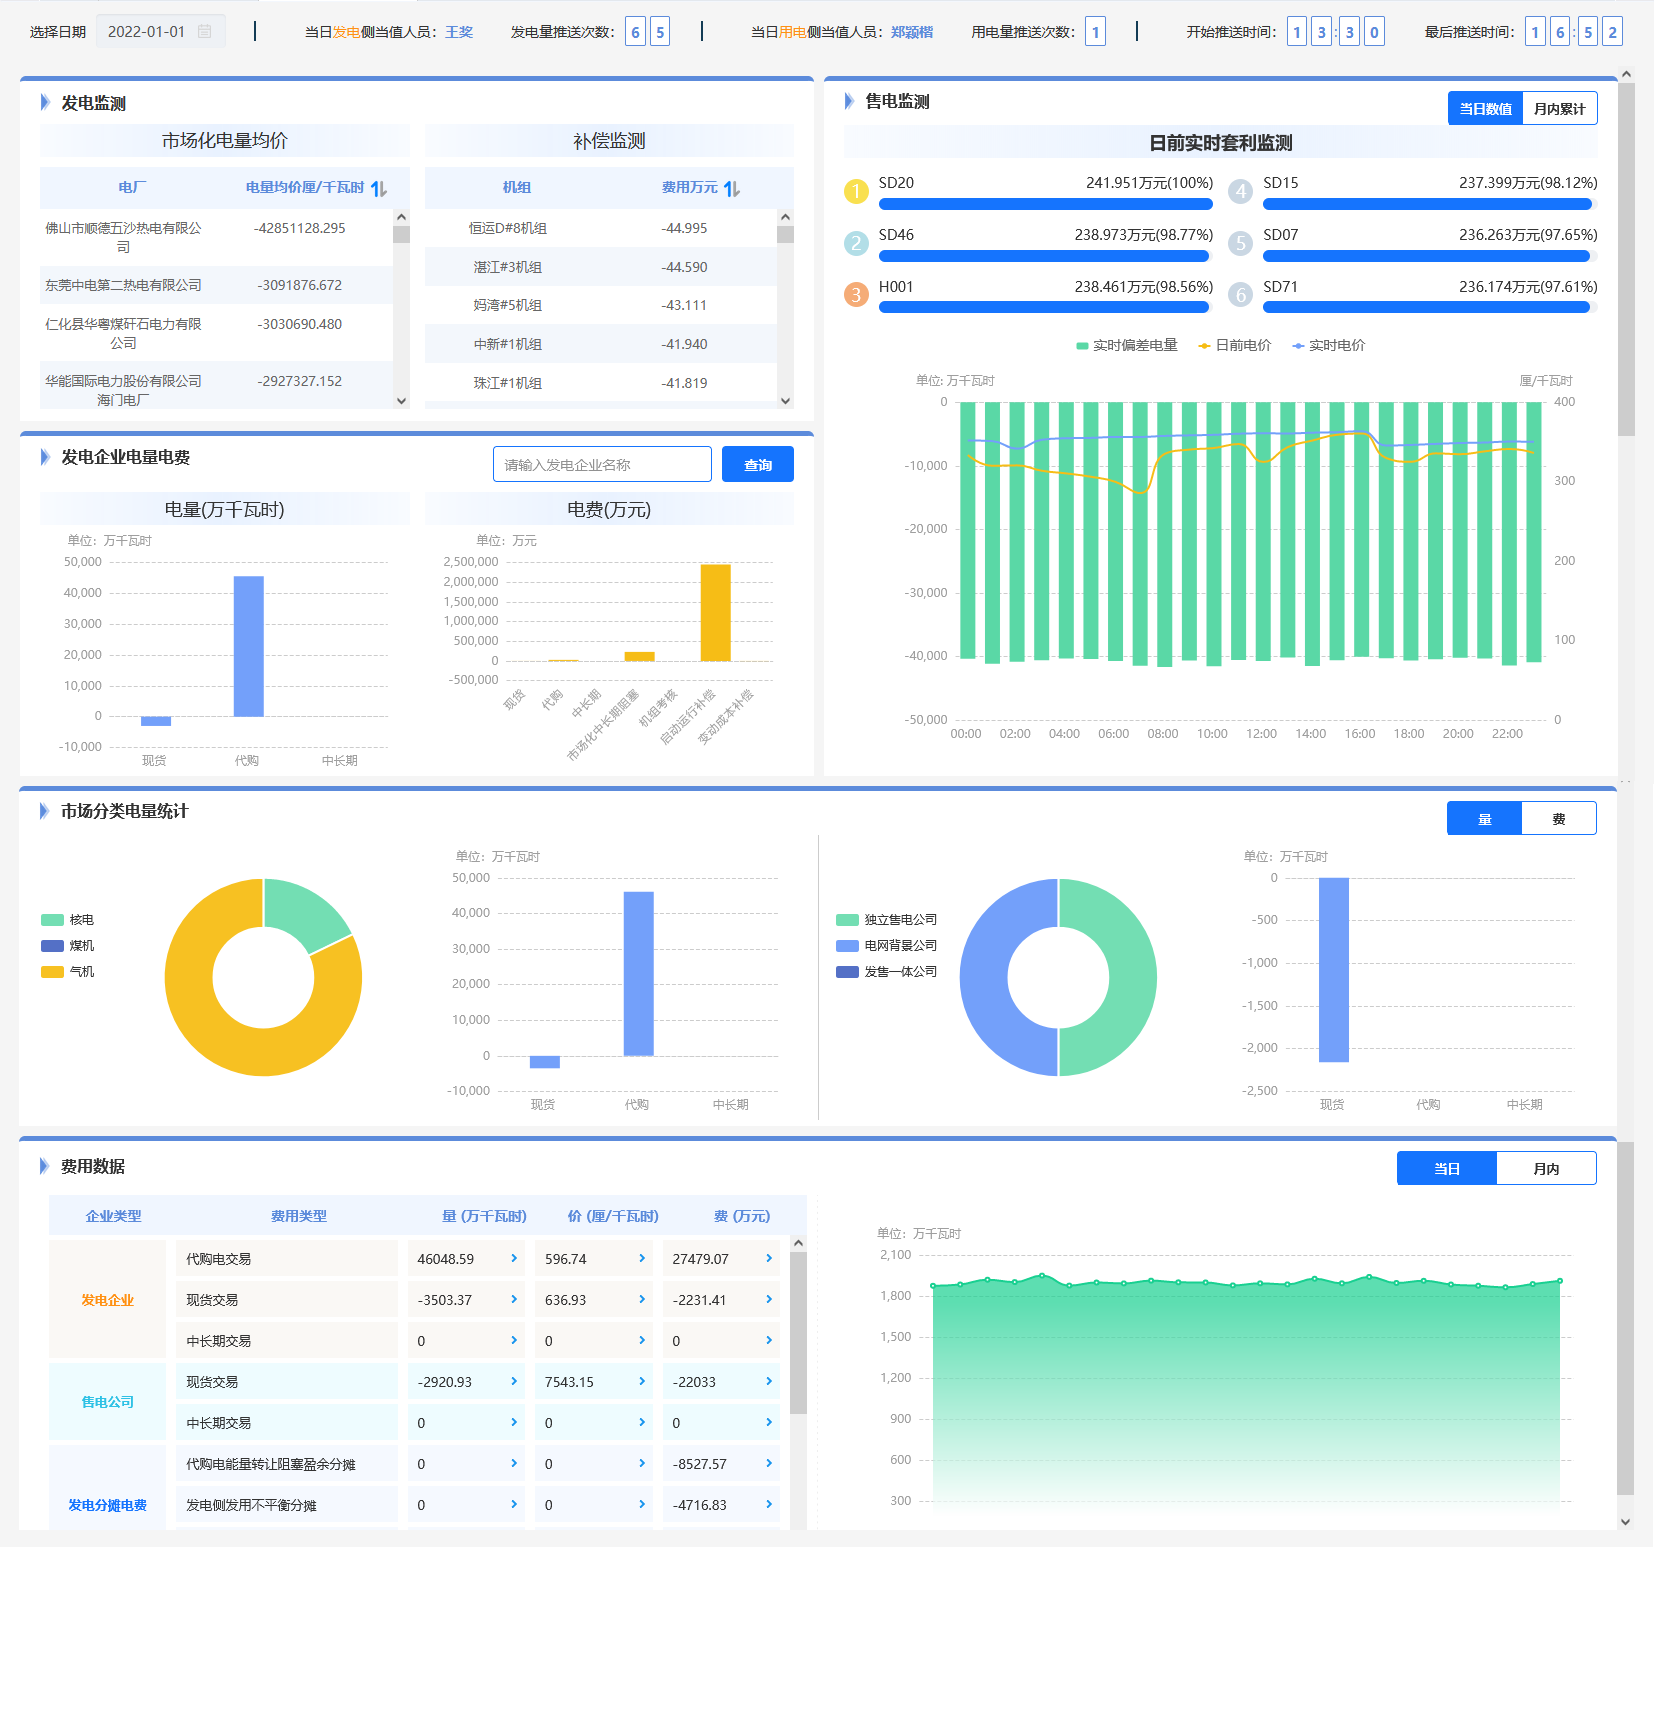
Task: Click rank 1 badge for SD20
Action: pos(856,191)
